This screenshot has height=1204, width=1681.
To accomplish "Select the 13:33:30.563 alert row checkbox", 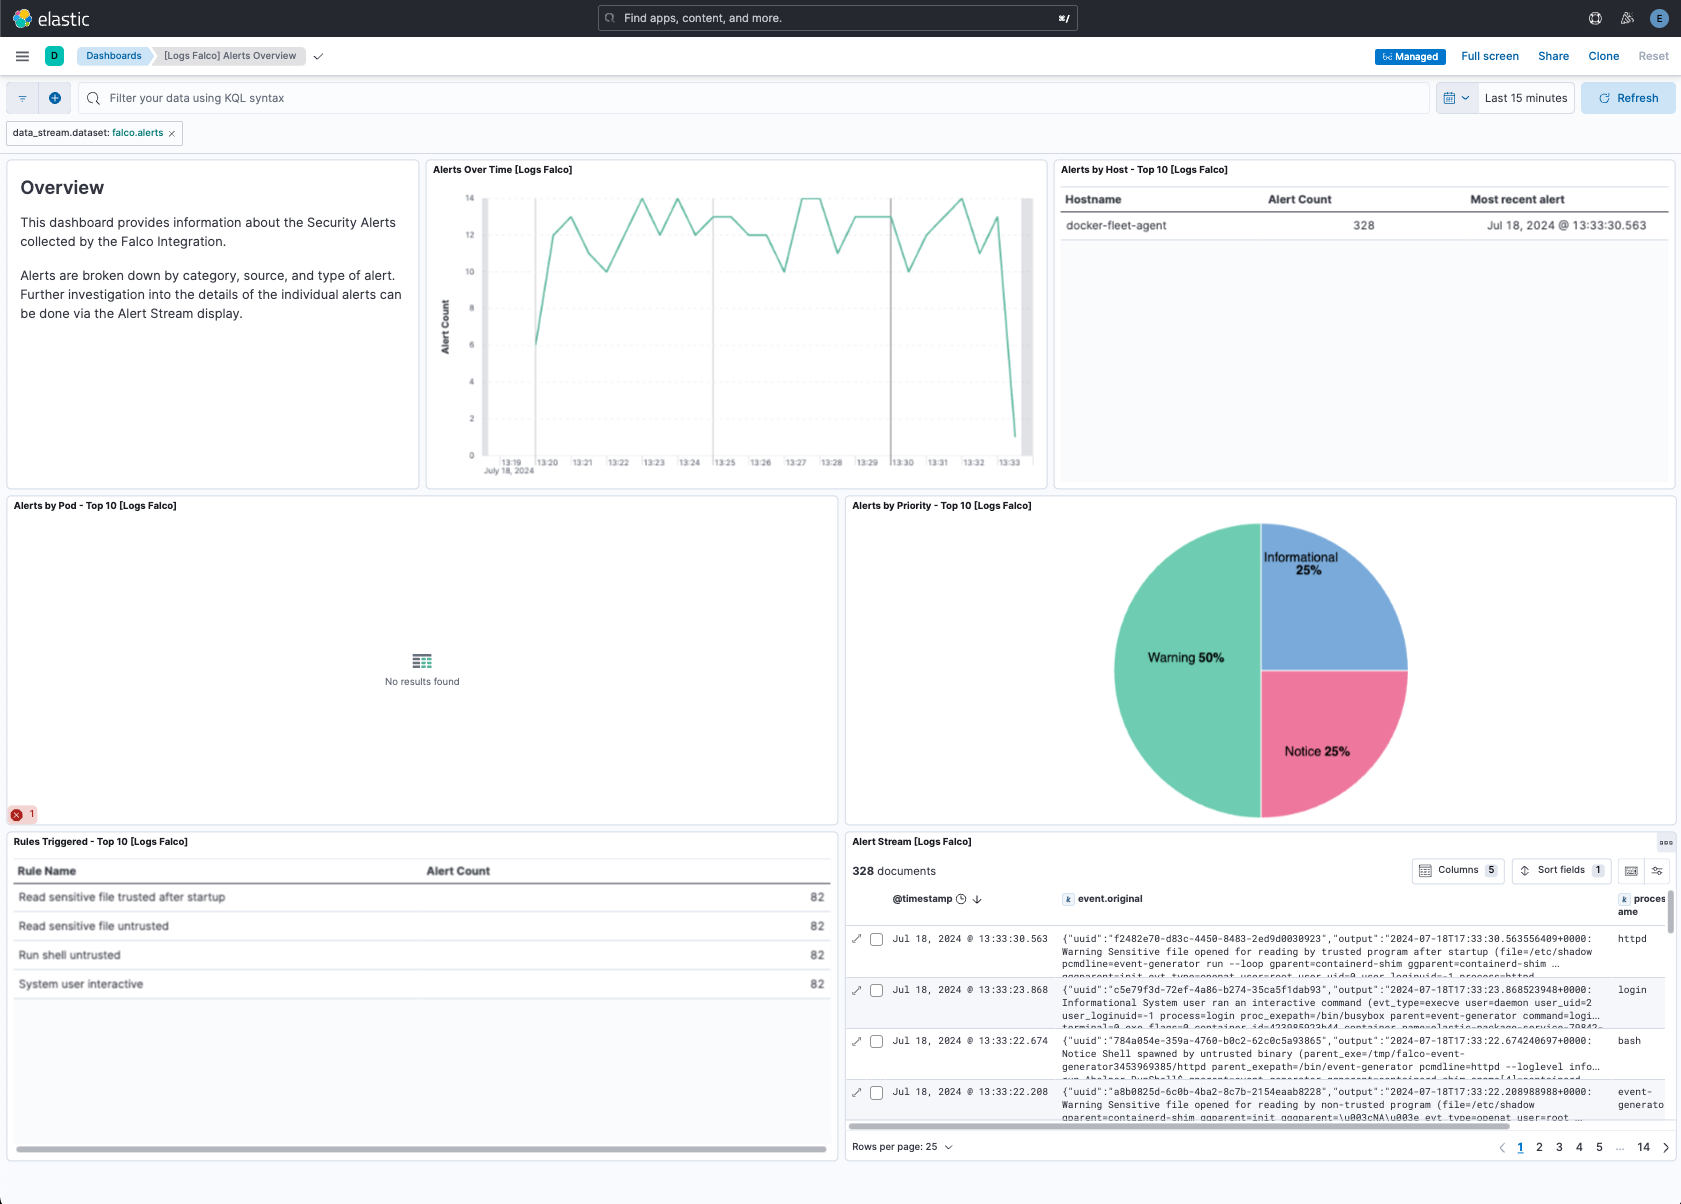I will tap(877, 940).
